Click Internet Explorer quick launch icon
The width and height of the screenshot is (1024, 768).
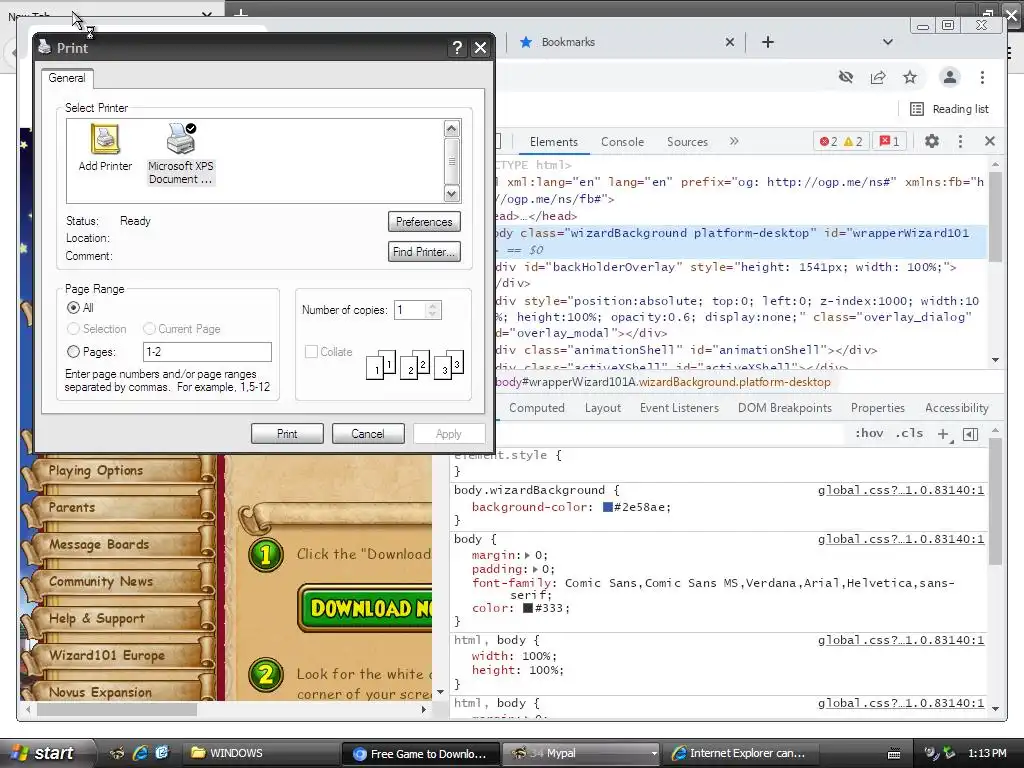tap(140, 753)
